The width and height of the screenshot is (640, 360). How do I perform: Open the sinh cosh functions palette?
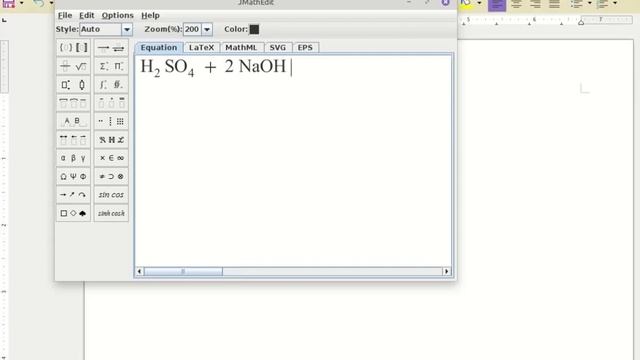click(111, 213)
